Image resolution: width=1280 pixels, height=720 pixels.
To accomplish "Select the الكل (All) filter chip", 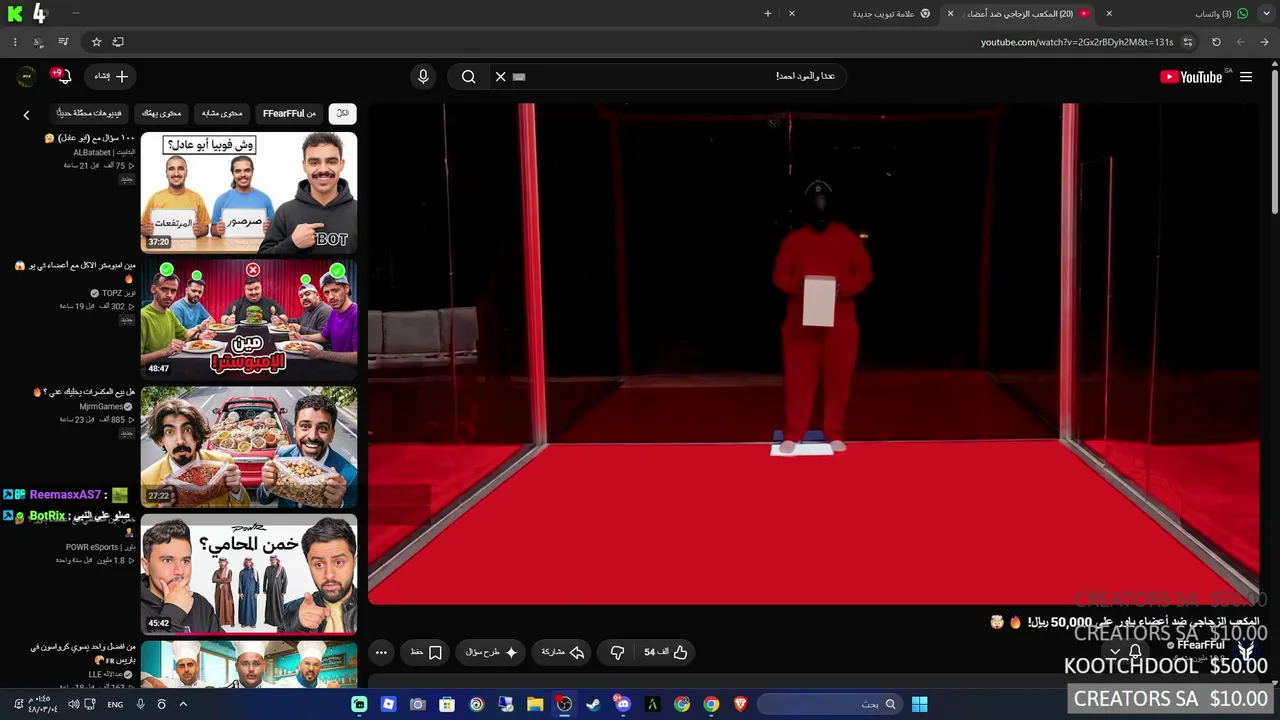I will click(x=342, y=113).
